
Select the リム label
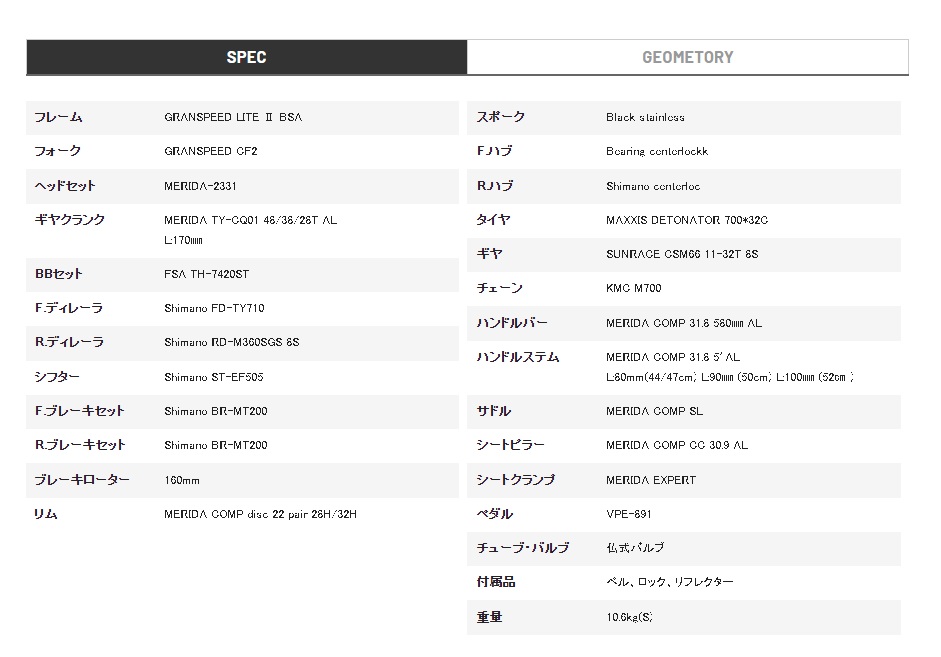pos(46,514)
